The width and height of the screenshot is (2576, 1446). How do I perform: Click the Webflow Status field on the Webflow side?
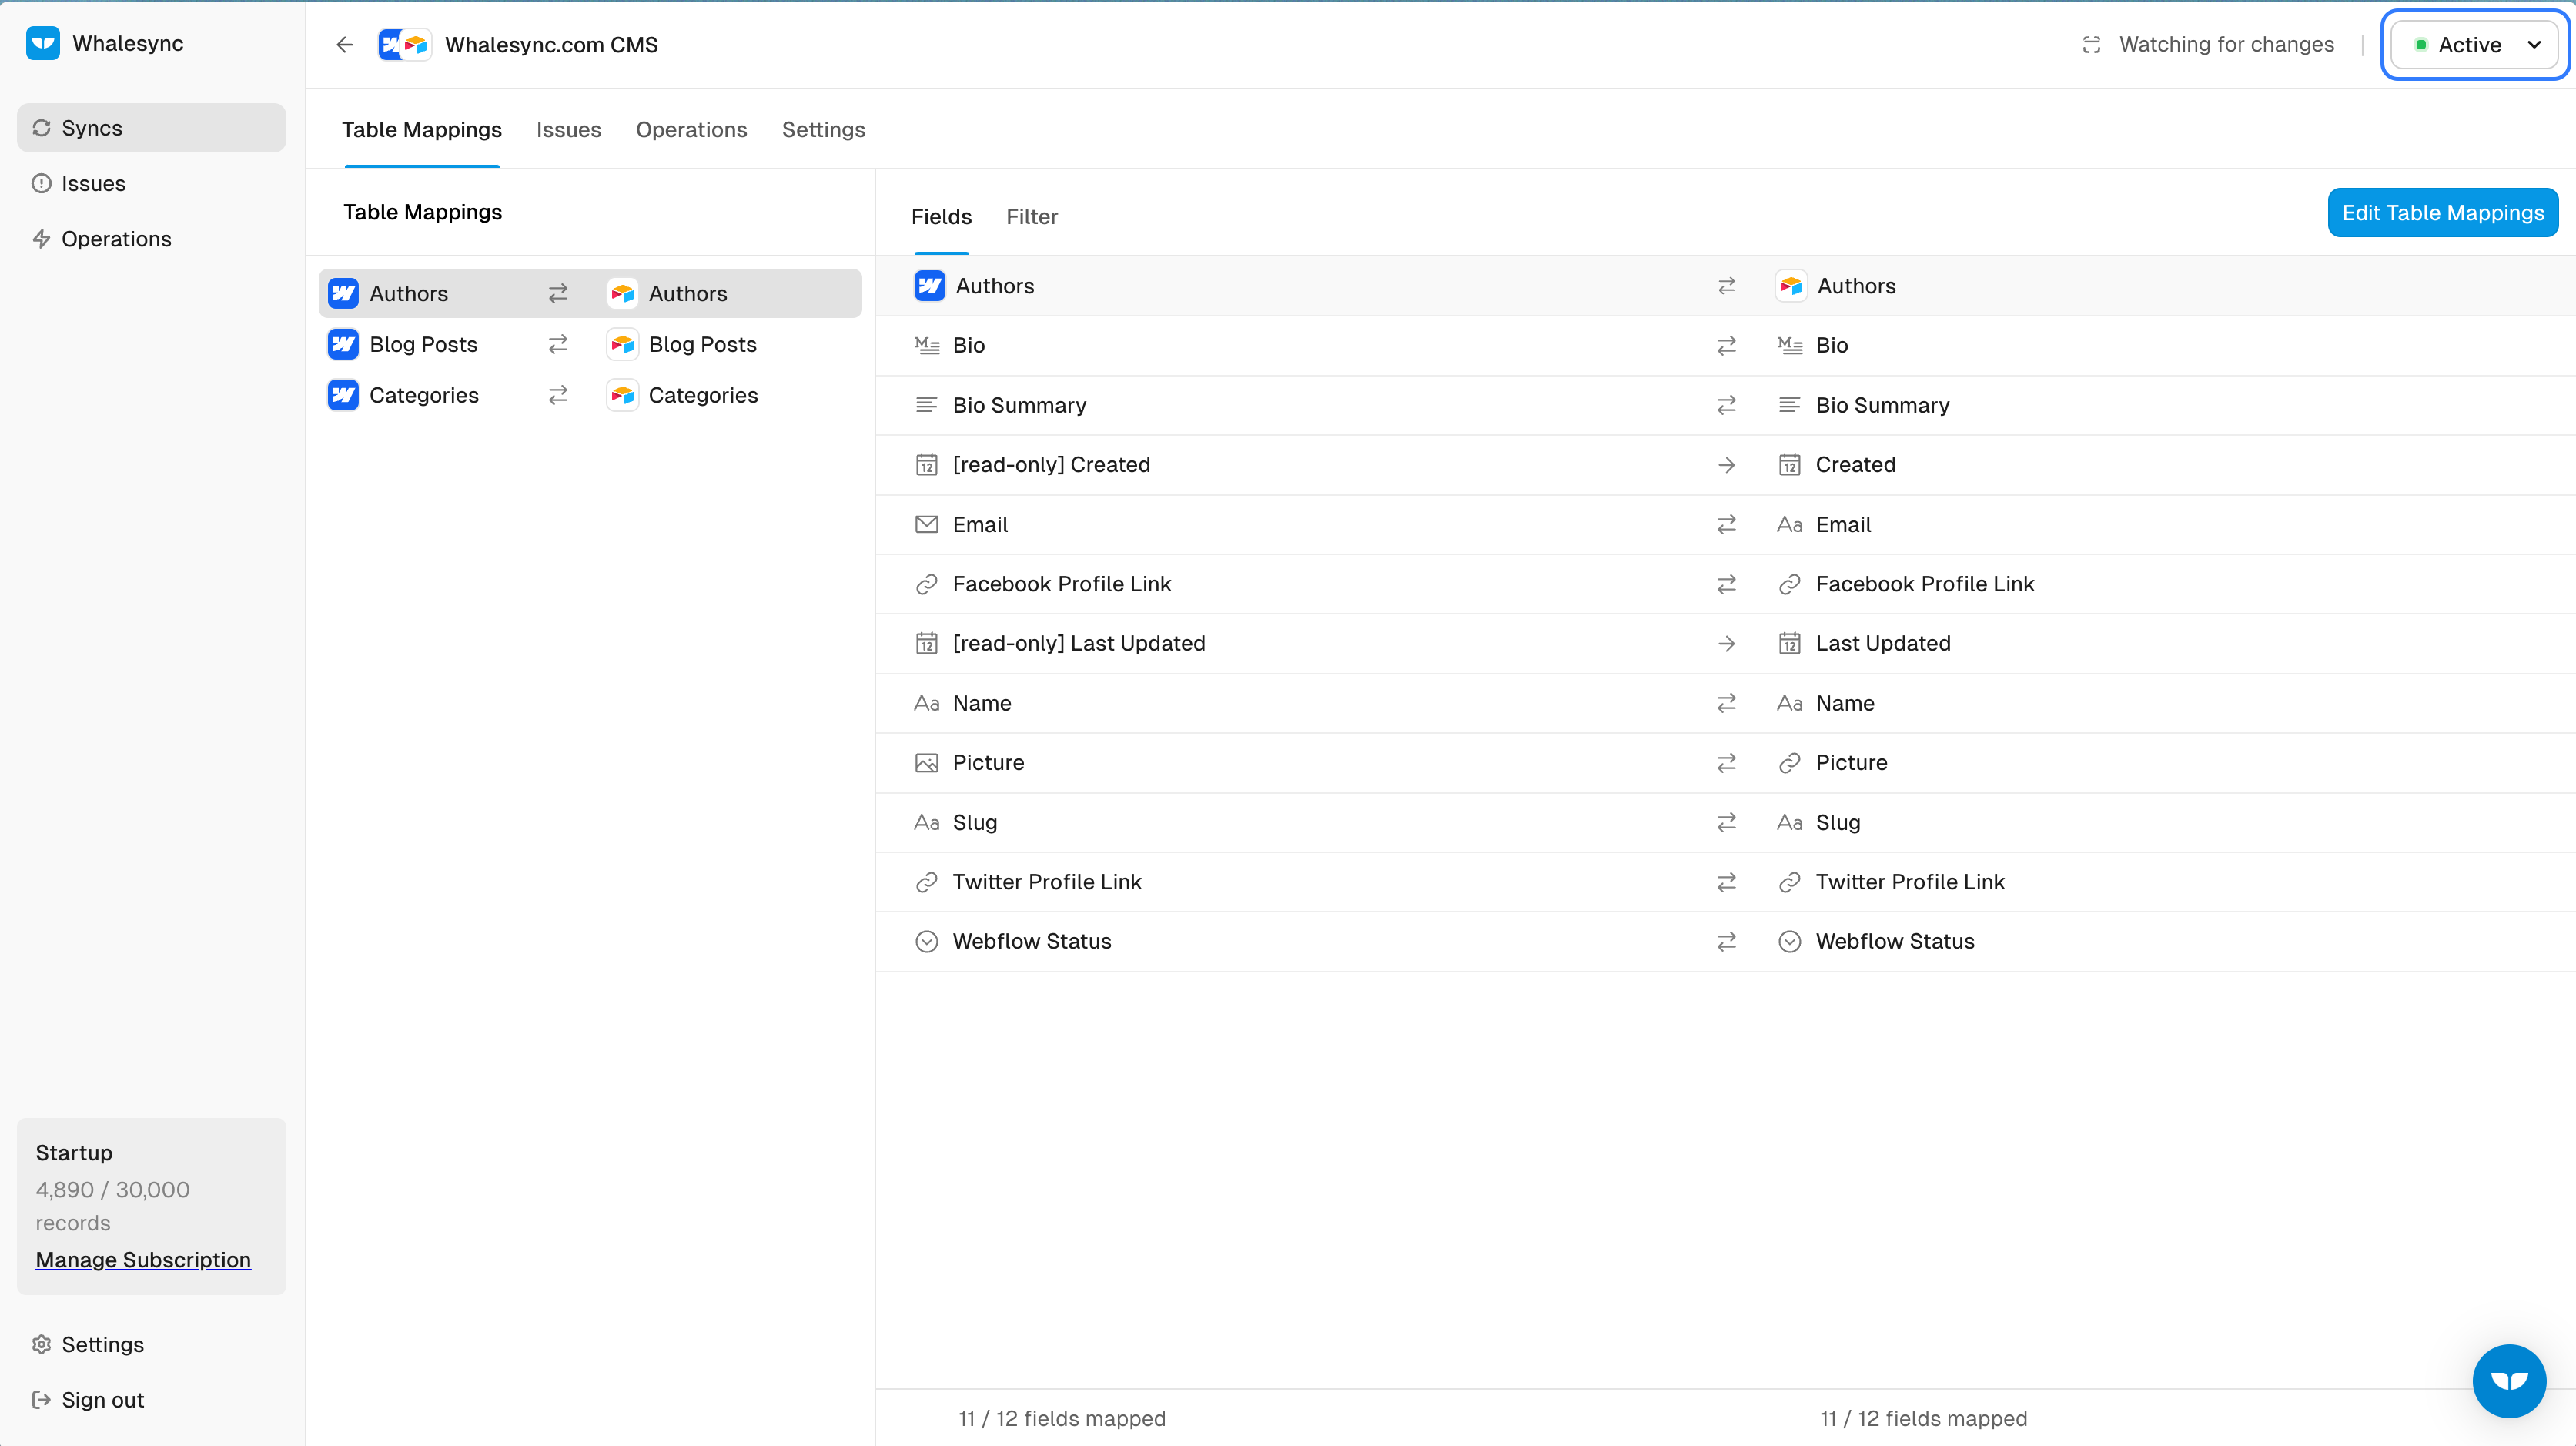tap(1032, 942)
